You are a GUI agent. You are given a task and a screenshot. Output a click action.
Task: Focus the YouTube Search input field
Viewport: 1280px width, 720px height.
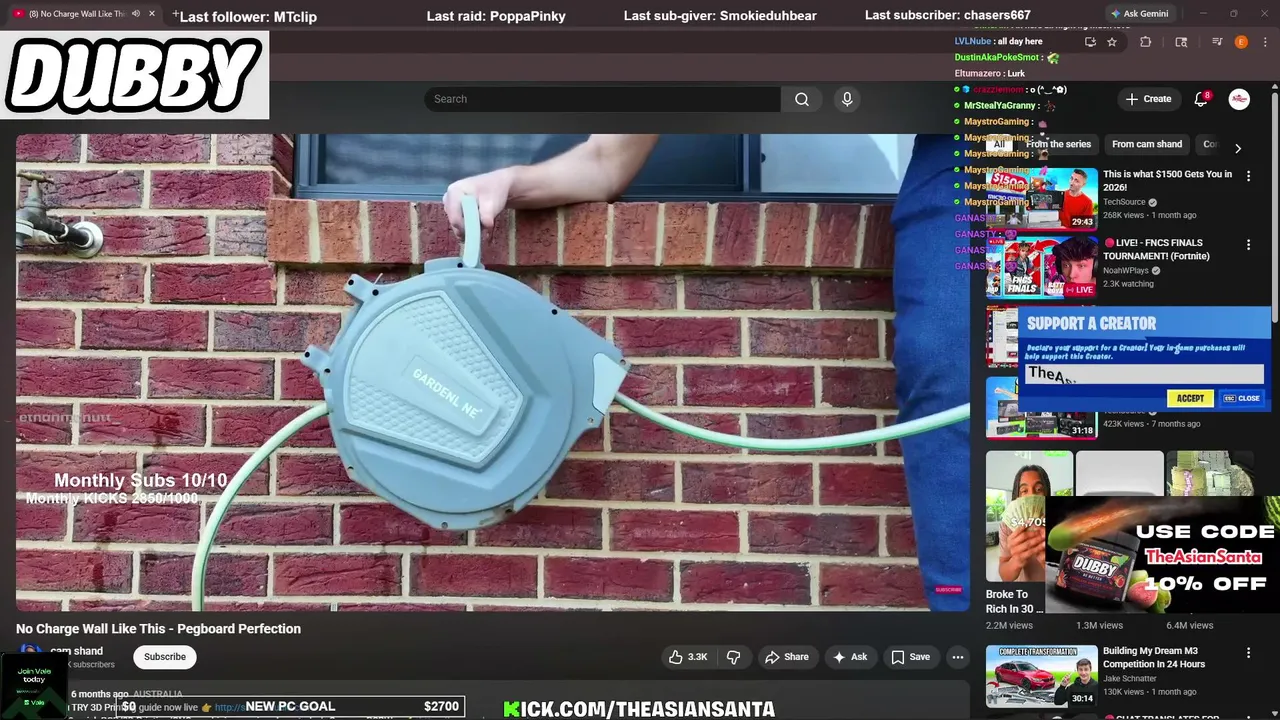coord(602,99)
